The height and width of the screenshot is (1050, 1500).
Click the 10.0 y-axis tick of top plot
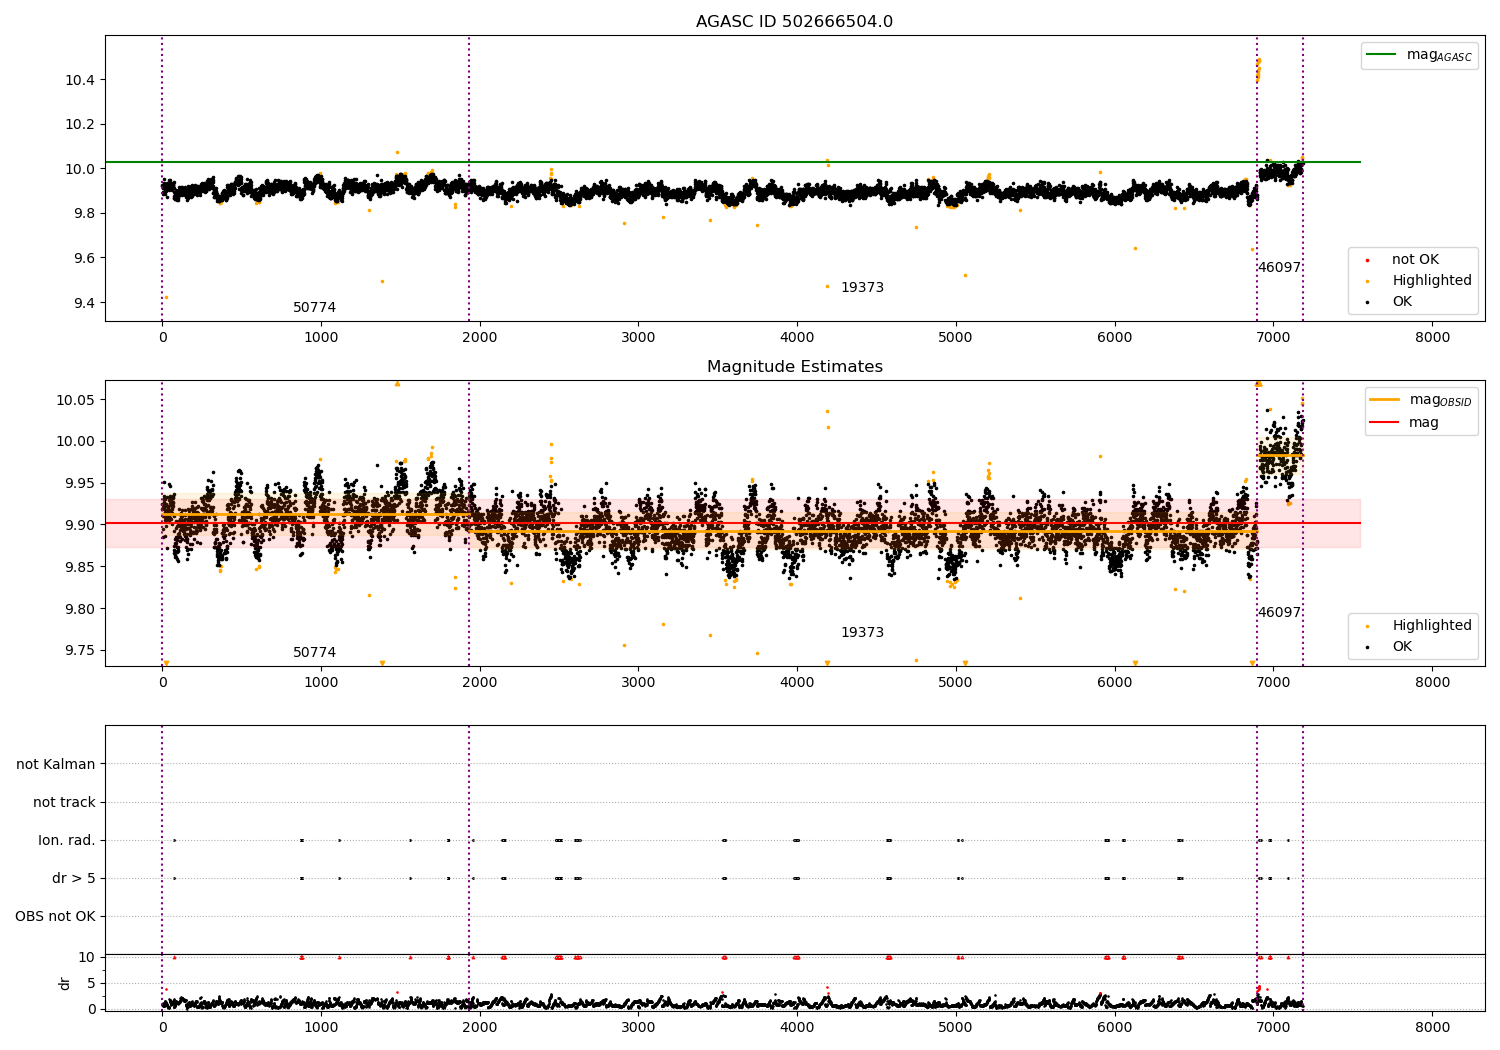(x=79, y=169)
